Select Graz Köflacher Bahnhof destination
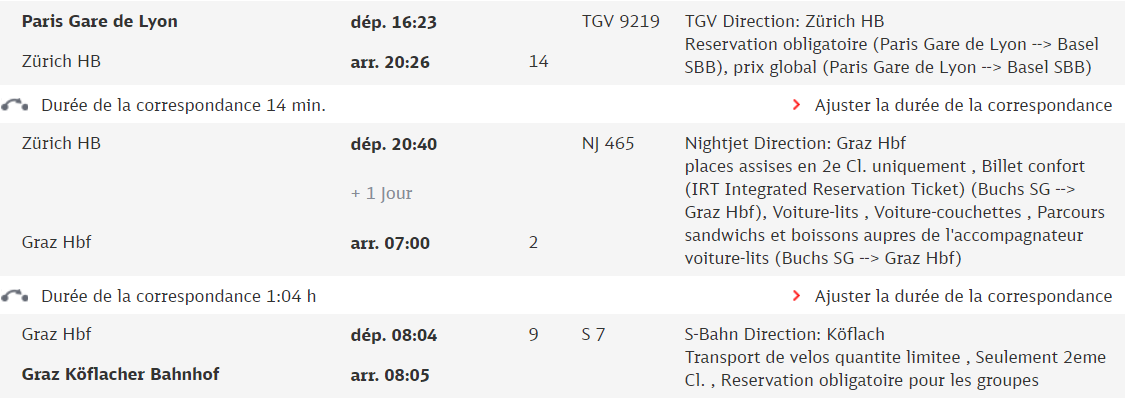The image size is (1128, 408). tap(121, 374)
